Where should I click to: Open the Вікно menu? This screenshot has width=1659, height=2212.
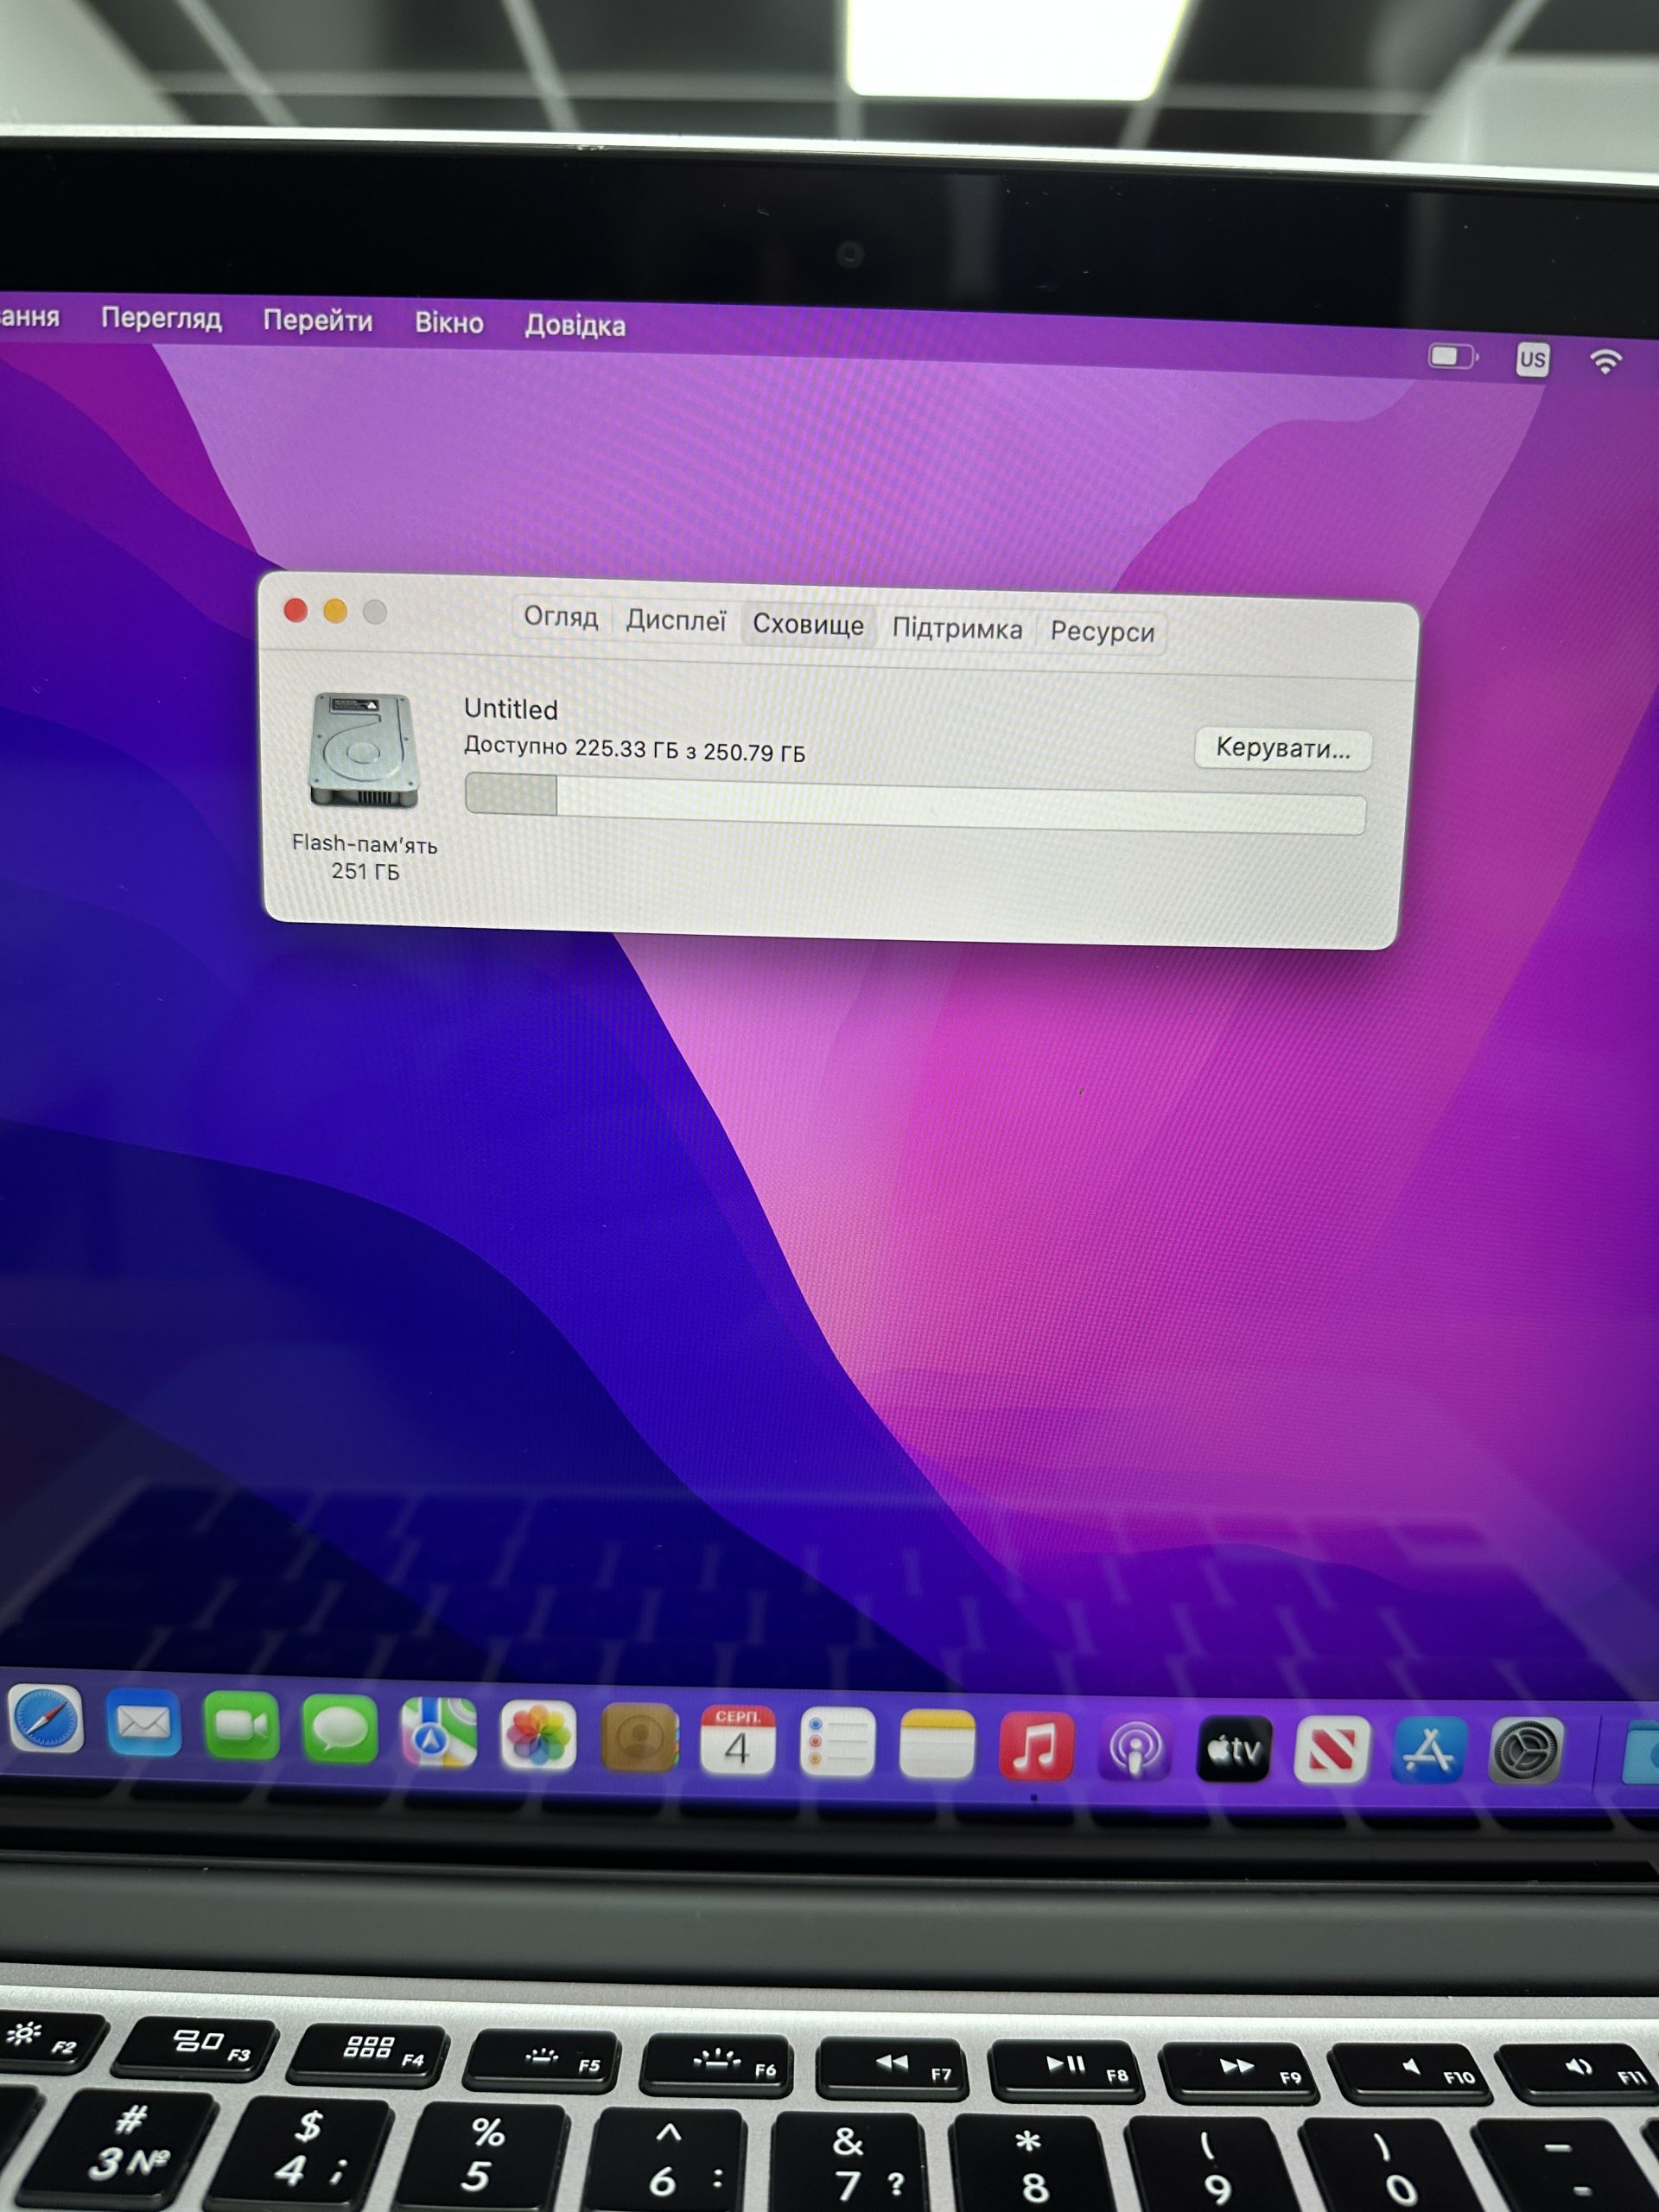coord(449,323)
